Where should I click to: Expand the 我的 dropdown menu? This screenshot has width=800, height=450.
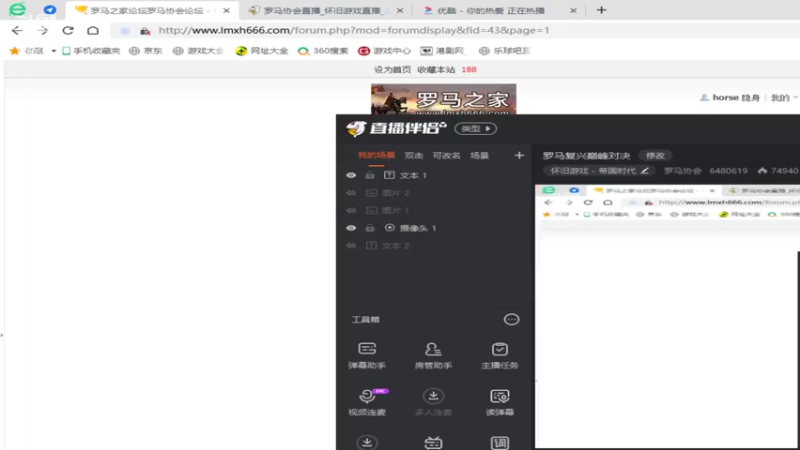pyautogui.click(x=784, y=97)
